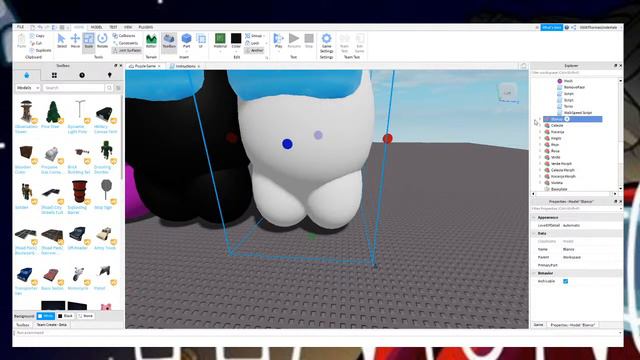Click Duplicate in Clipboard group
Viewport: 640px width, 360px height.
tap(40, 50)
